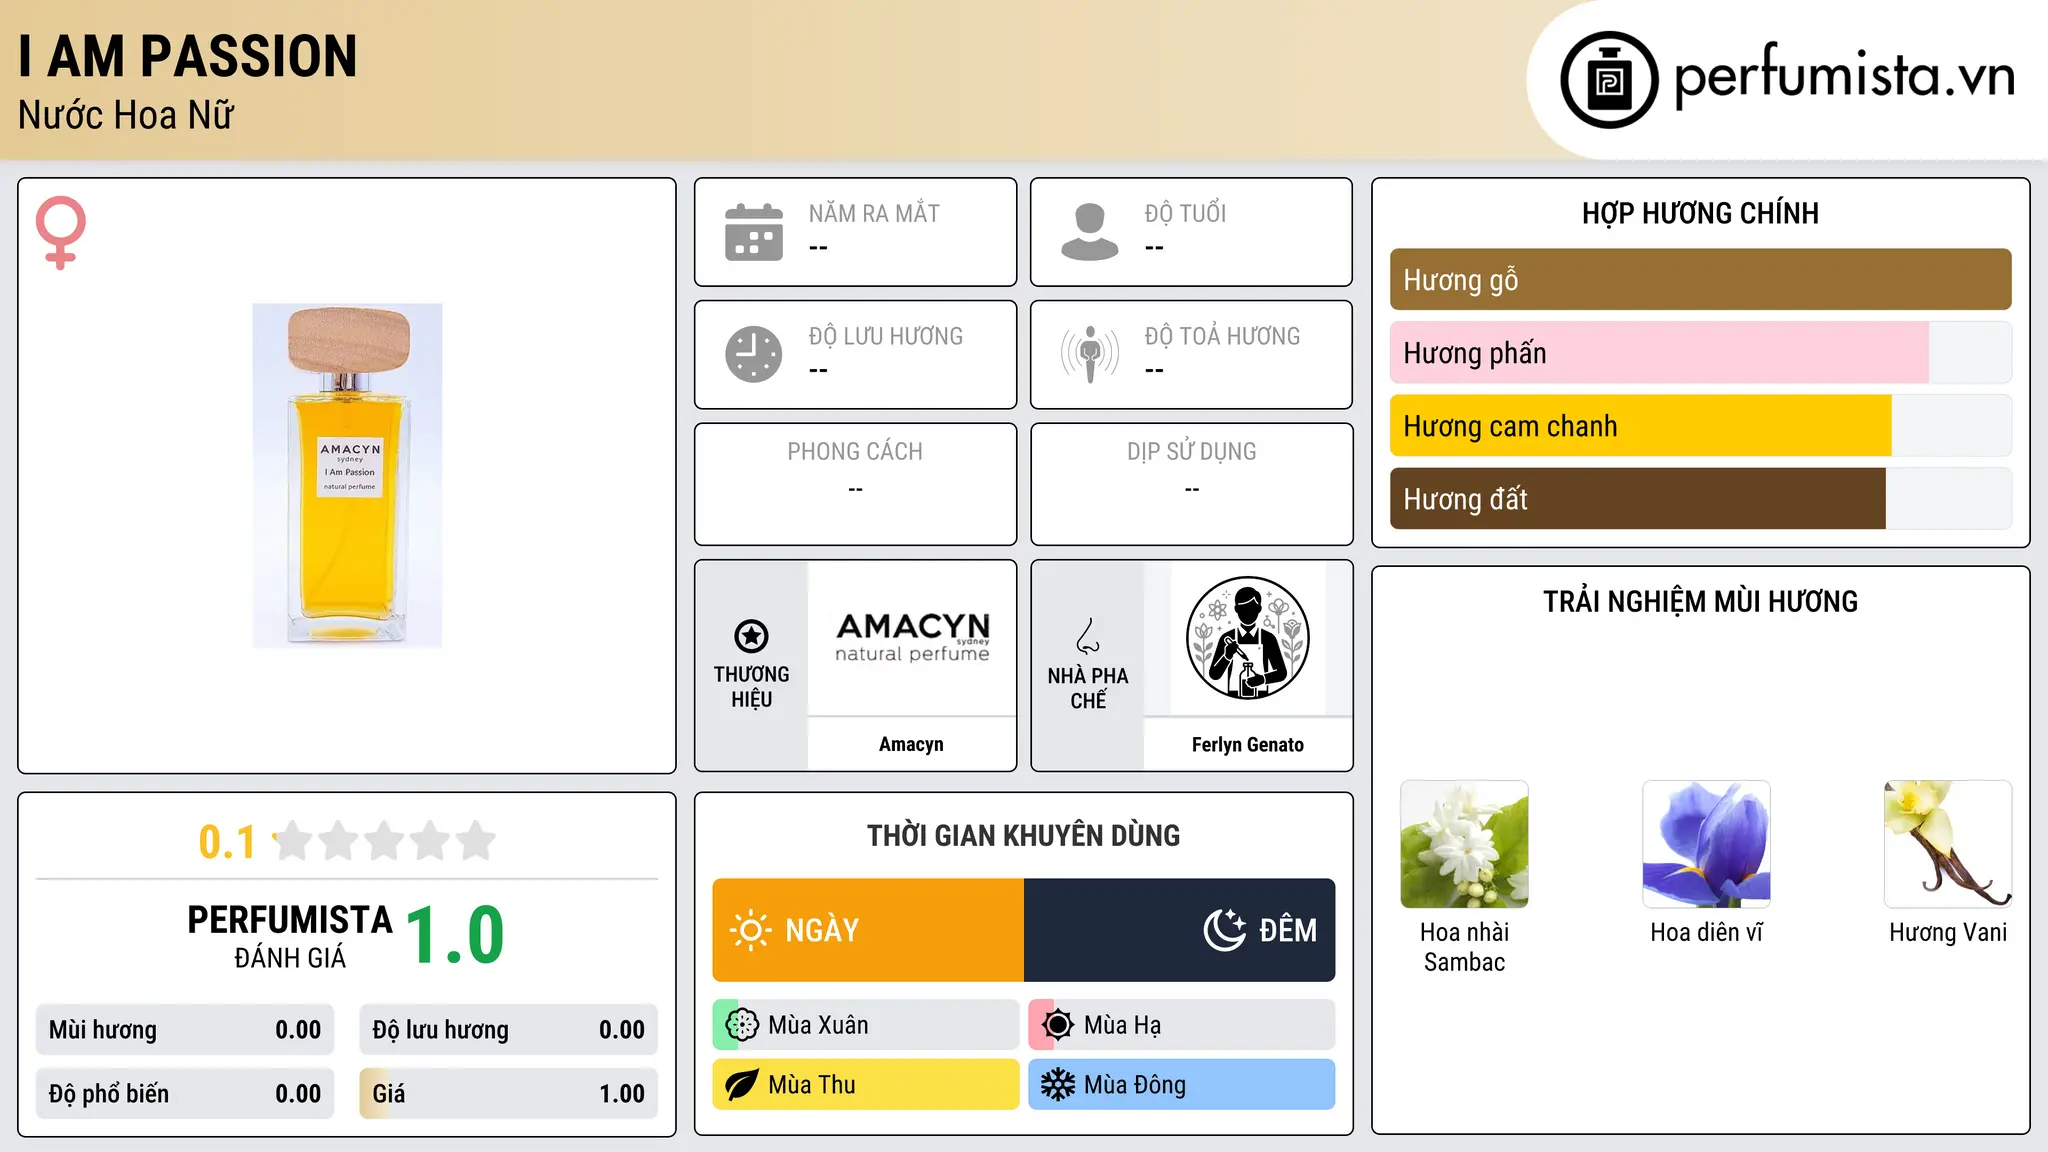Click the star badge icon above Thương hiệu
The height and width of the screenshot is (1152, 2048).
[751, 636]
